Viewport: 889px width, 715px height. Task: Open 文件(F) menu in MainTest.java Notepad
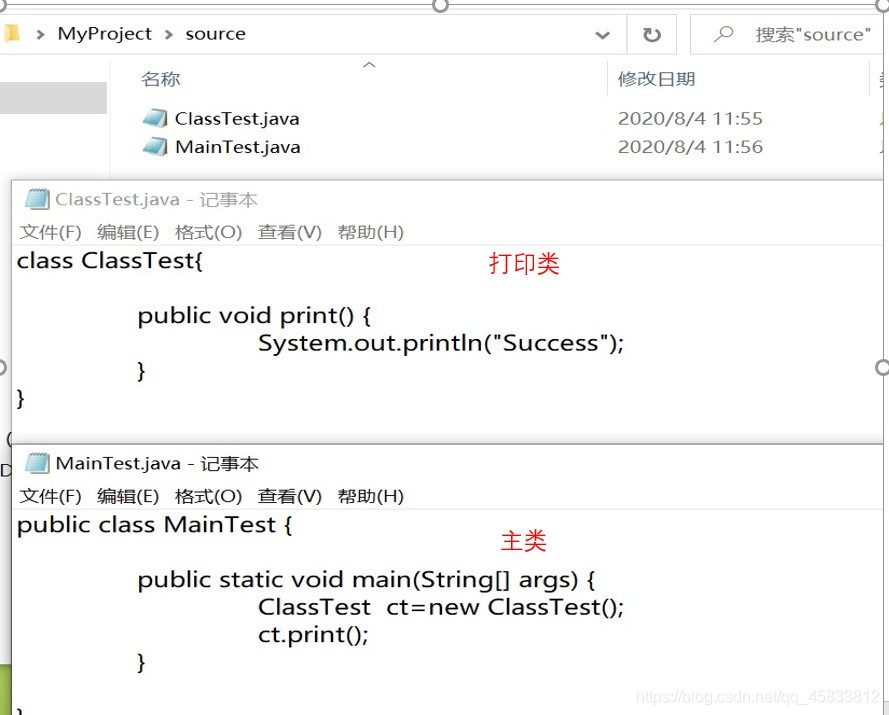coord(50,496)
